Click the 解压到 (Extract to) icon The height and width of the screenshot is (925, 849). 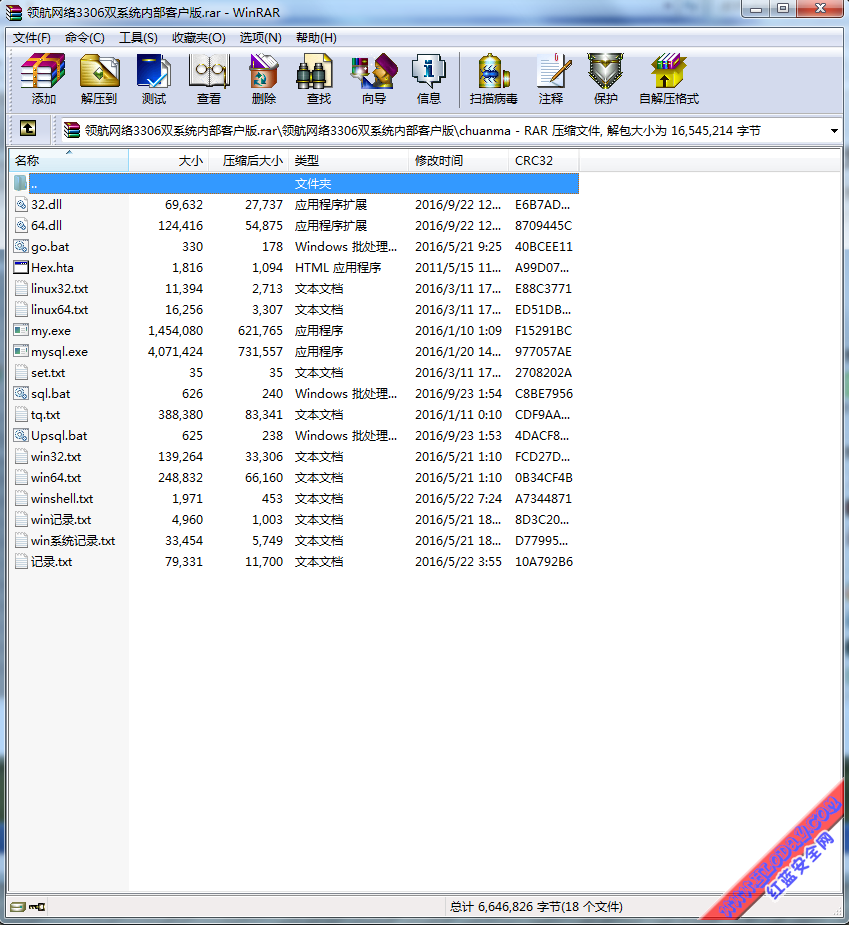(x=99, y=79)
